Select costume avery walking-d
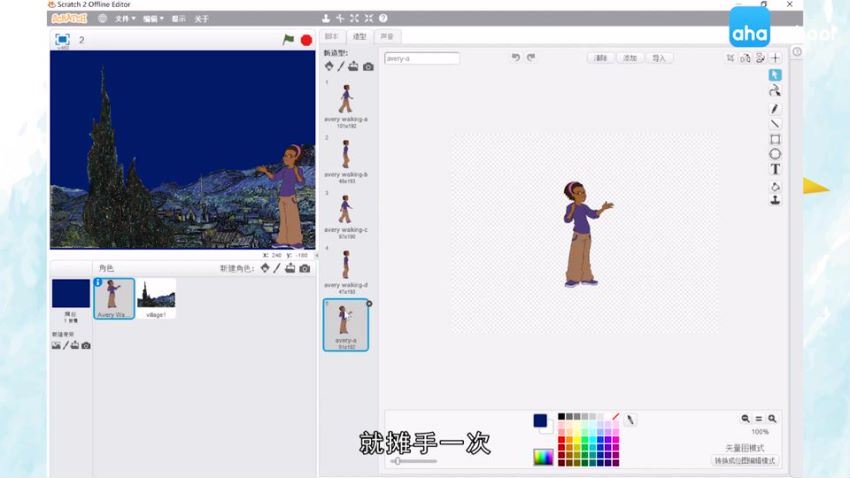The height and width of the screenshot is (478, 850). [x=346, y=270]
